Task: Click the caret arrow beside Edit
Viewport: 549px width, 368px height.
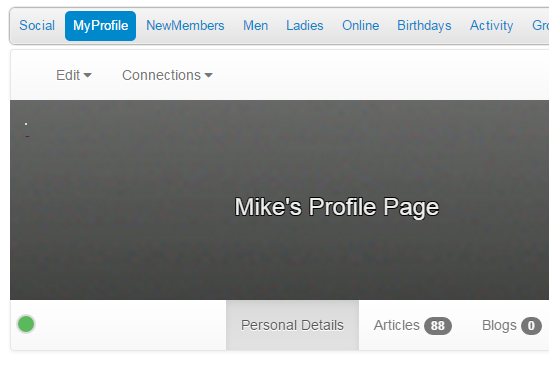Action: click(88, 75)
